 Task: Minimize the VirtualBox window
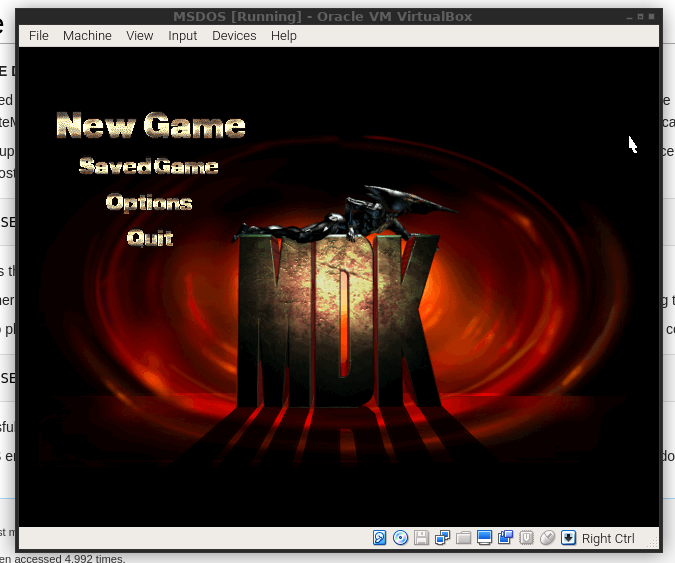coord(629,17)
